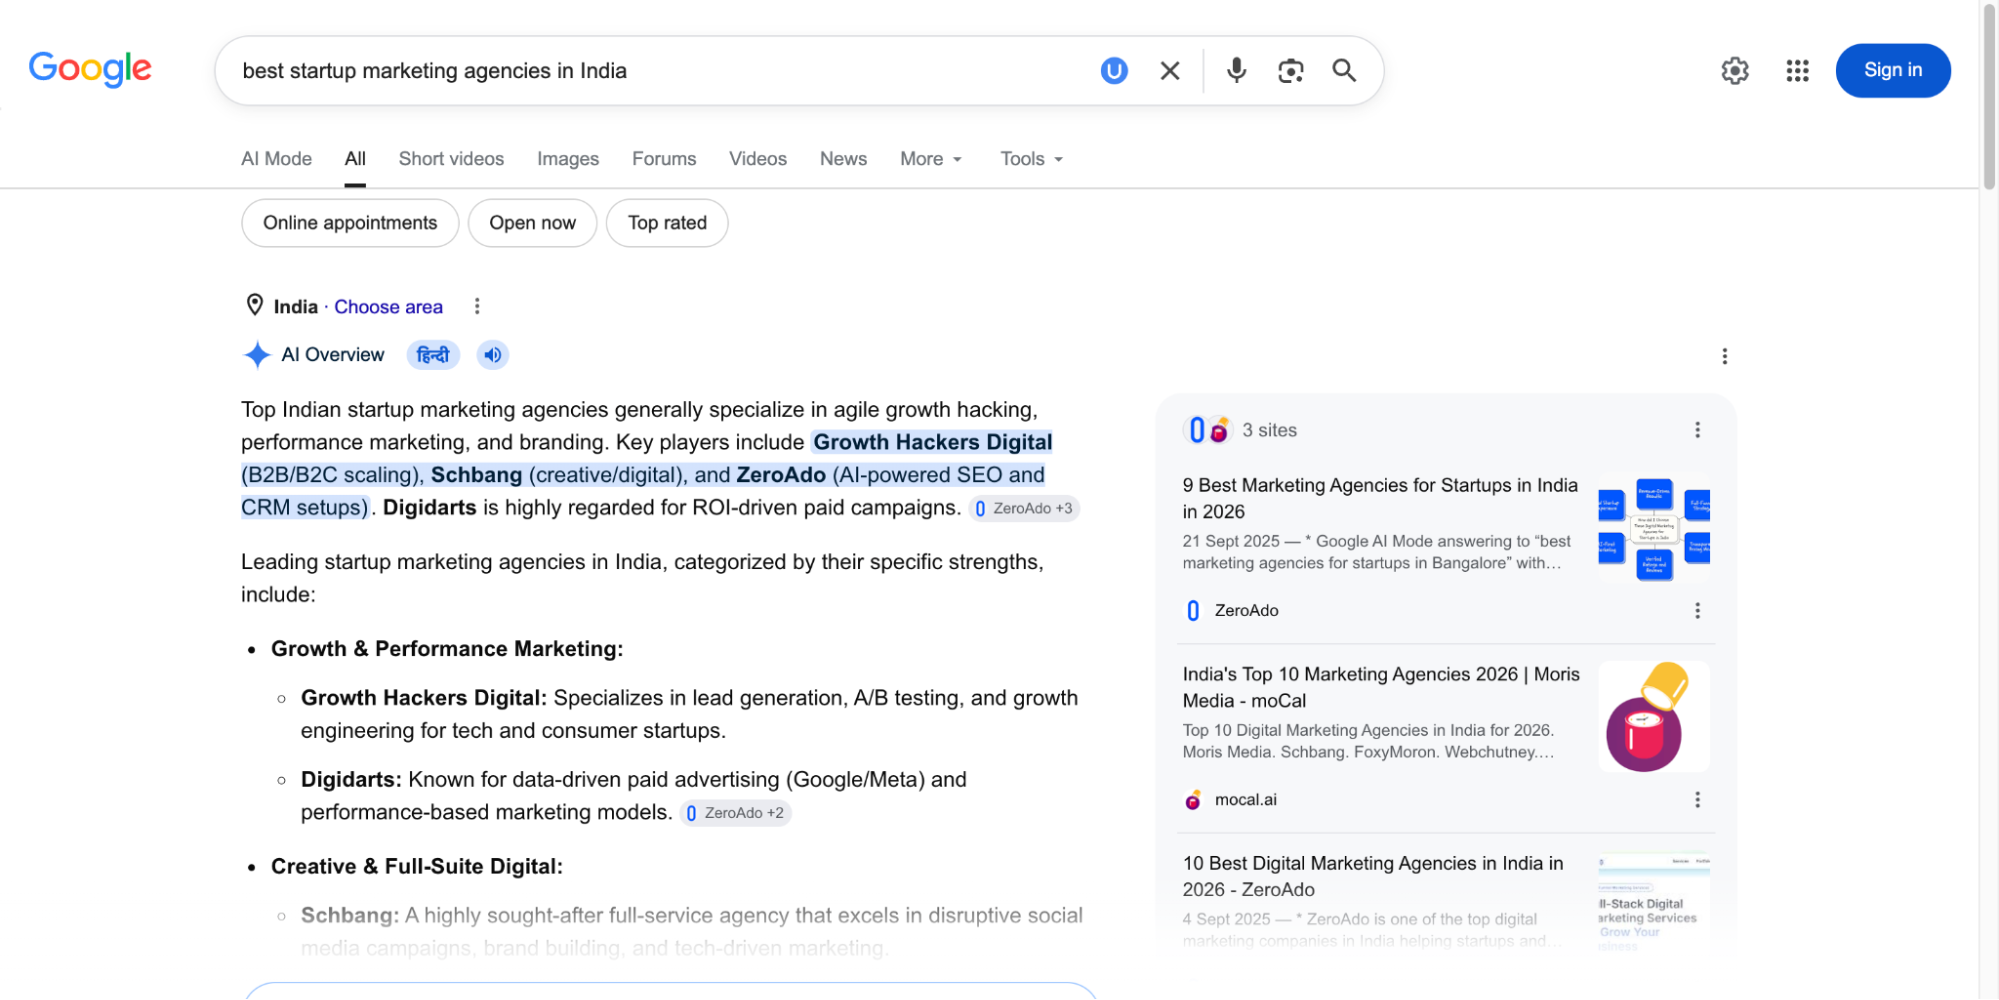Image resolution: width=1999 pixels, height=1000 pixels.
Task: Start voice search with microphone icon
Action: tap(1236, 70)
